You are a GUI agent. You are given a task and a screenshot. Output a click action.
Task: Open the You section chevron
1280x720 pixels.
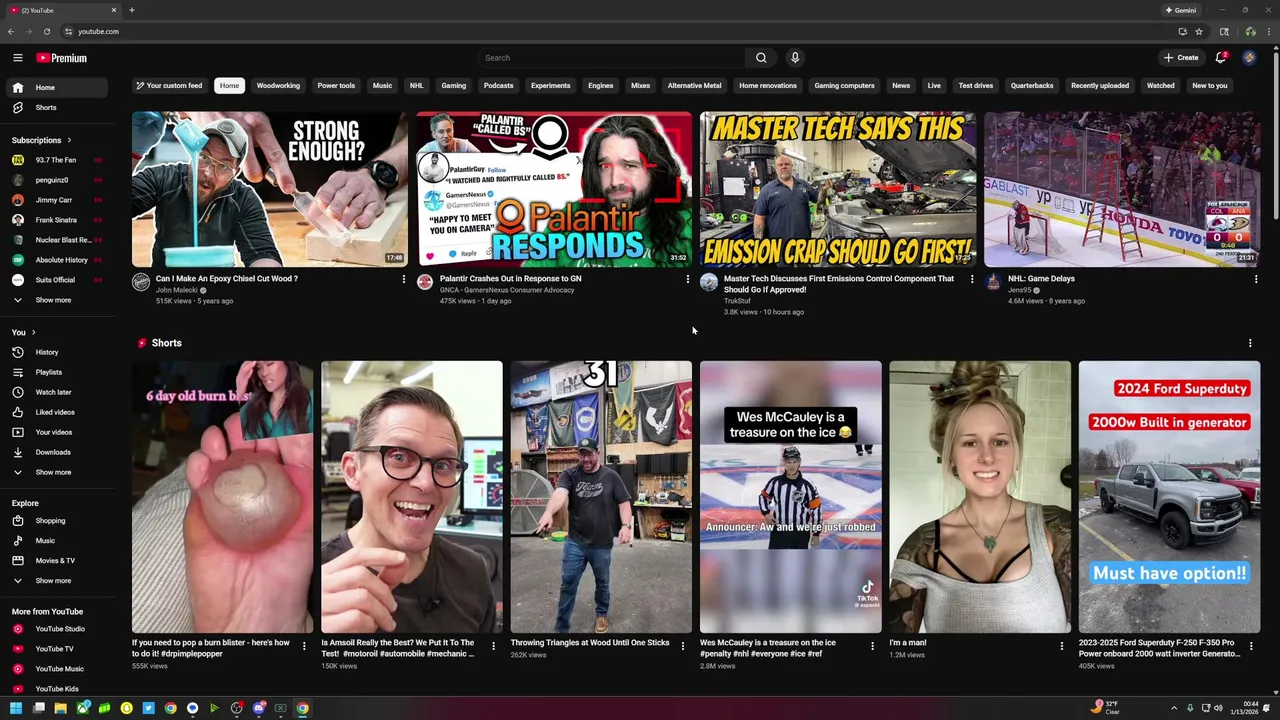coord(33,332)
